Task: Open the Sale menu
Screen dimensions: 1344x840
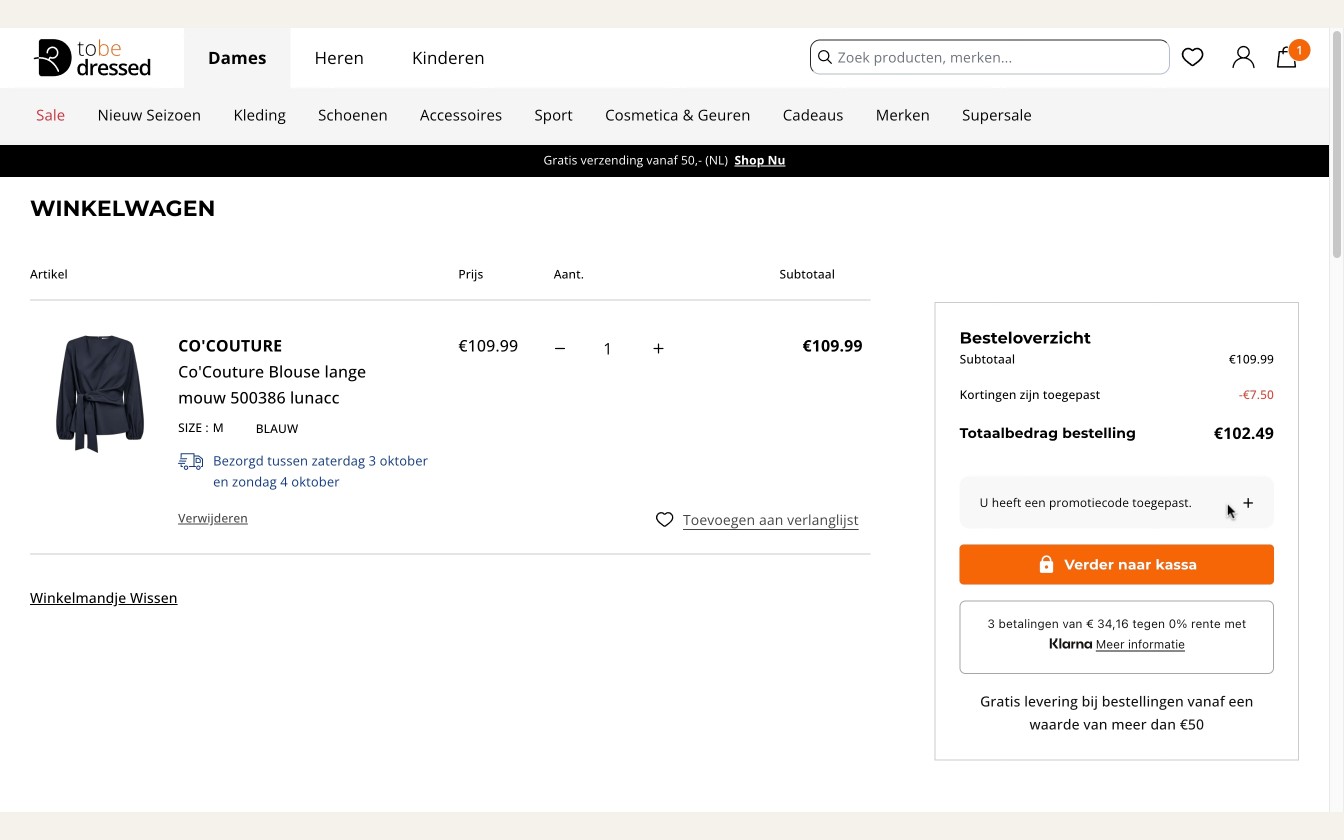Action: pos(50,115)
